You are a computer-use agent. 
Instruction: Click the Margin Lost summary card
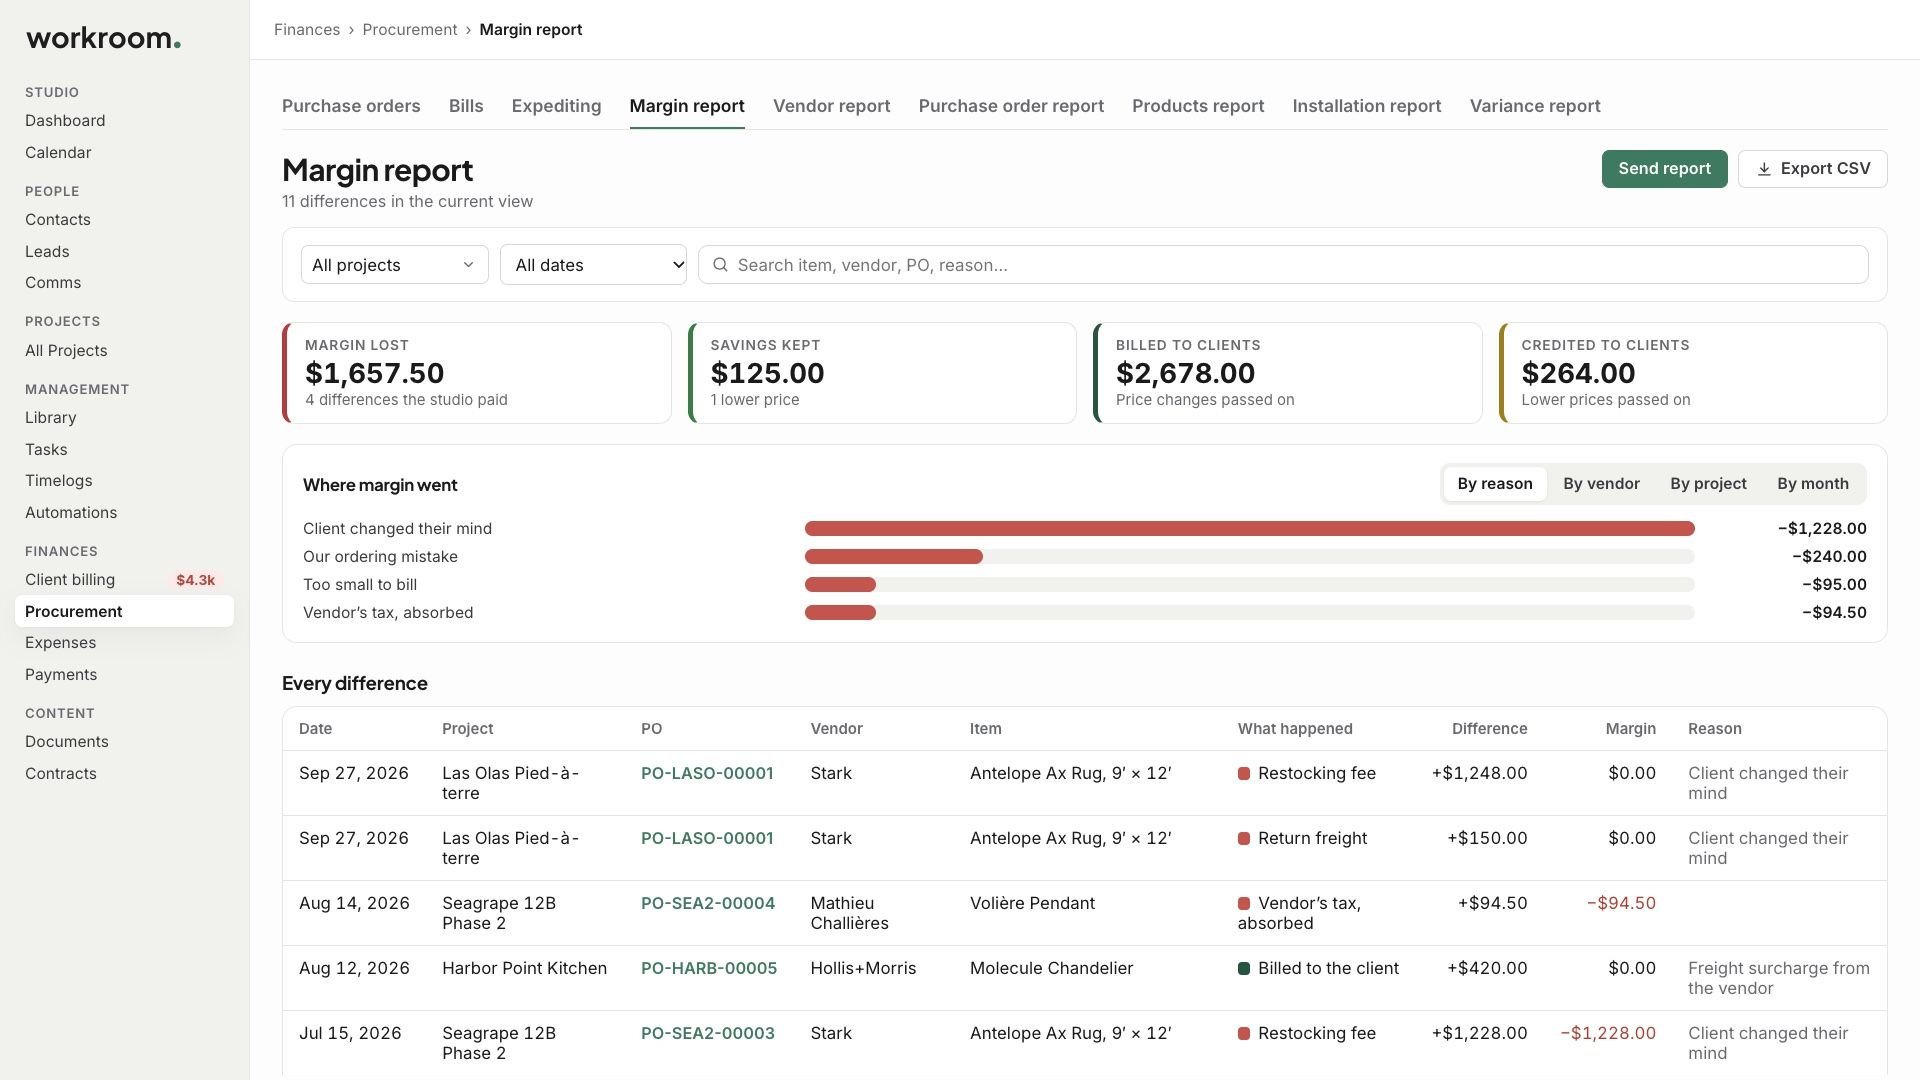[477, 373]
